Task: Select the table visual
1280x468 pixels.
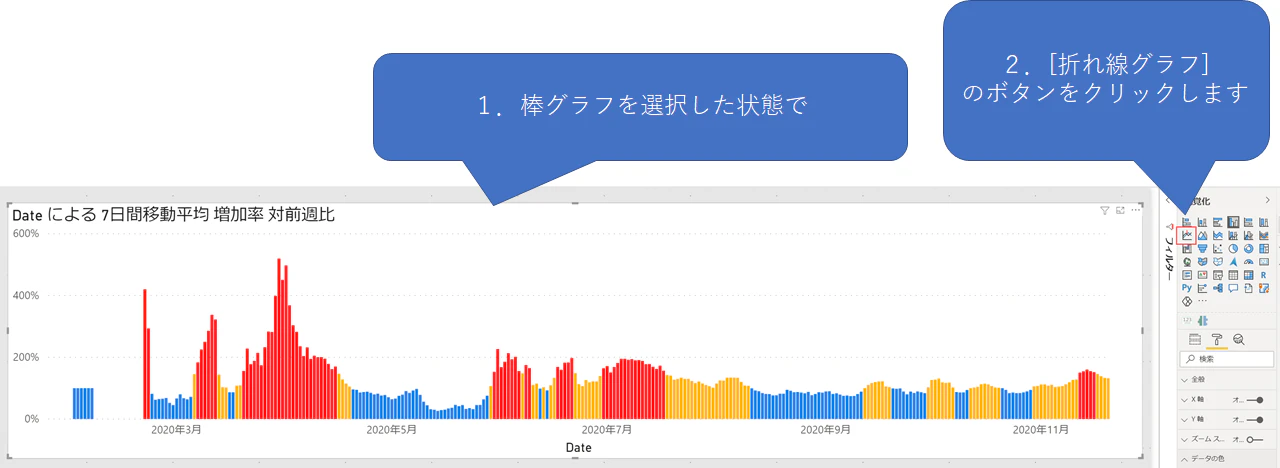Action: coord(1233,275)
